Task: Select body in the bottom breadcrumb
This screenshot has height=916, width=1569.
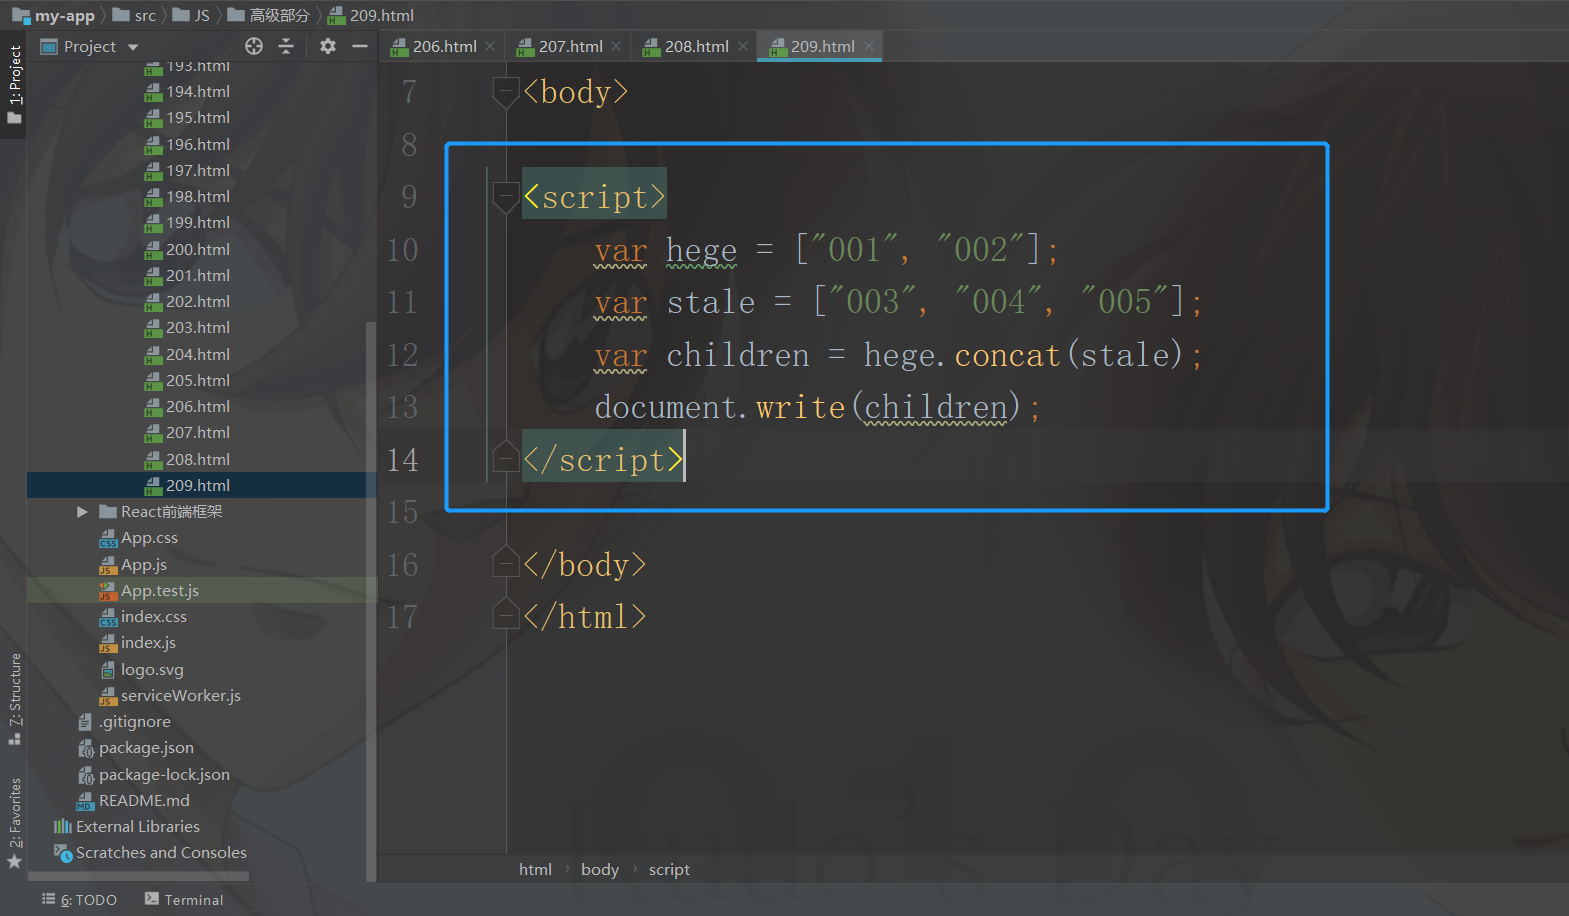Action: click(x=600, y=870)
